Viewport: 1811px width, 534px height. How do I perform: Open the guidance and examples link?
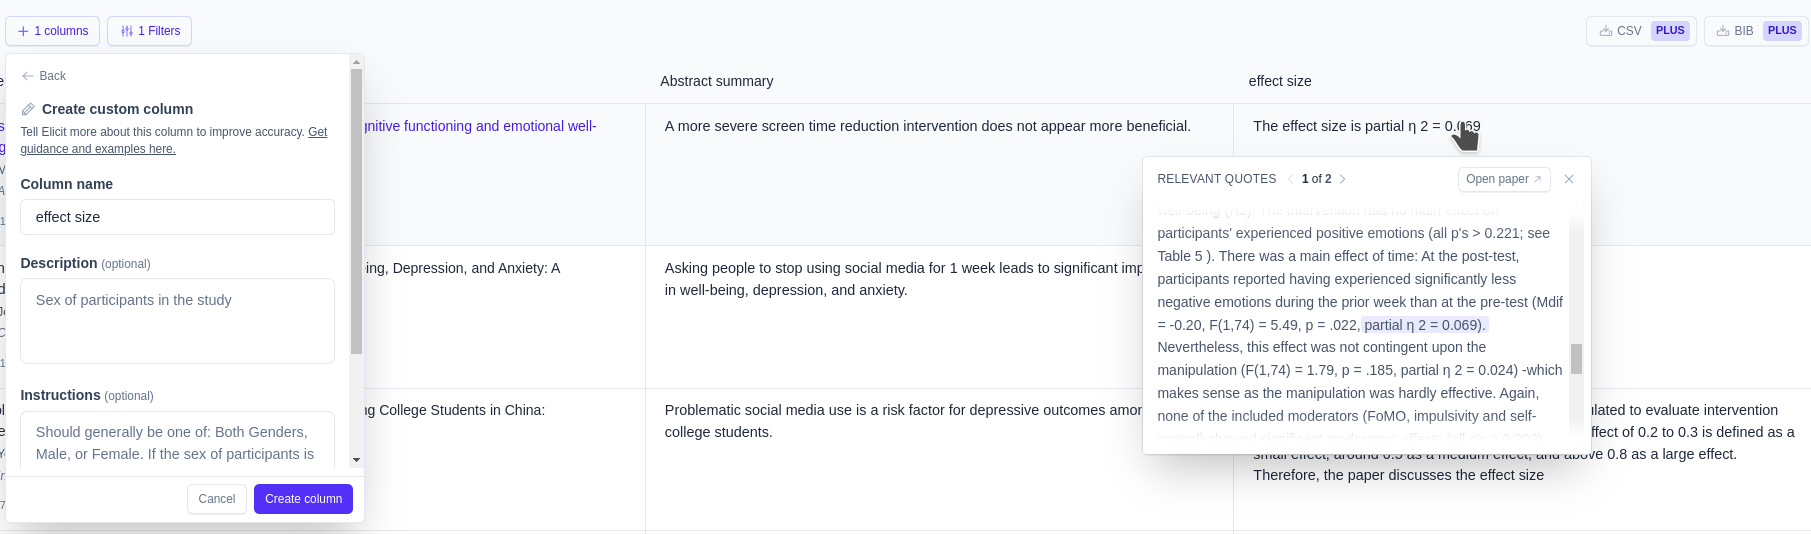(x=98, y=149)
